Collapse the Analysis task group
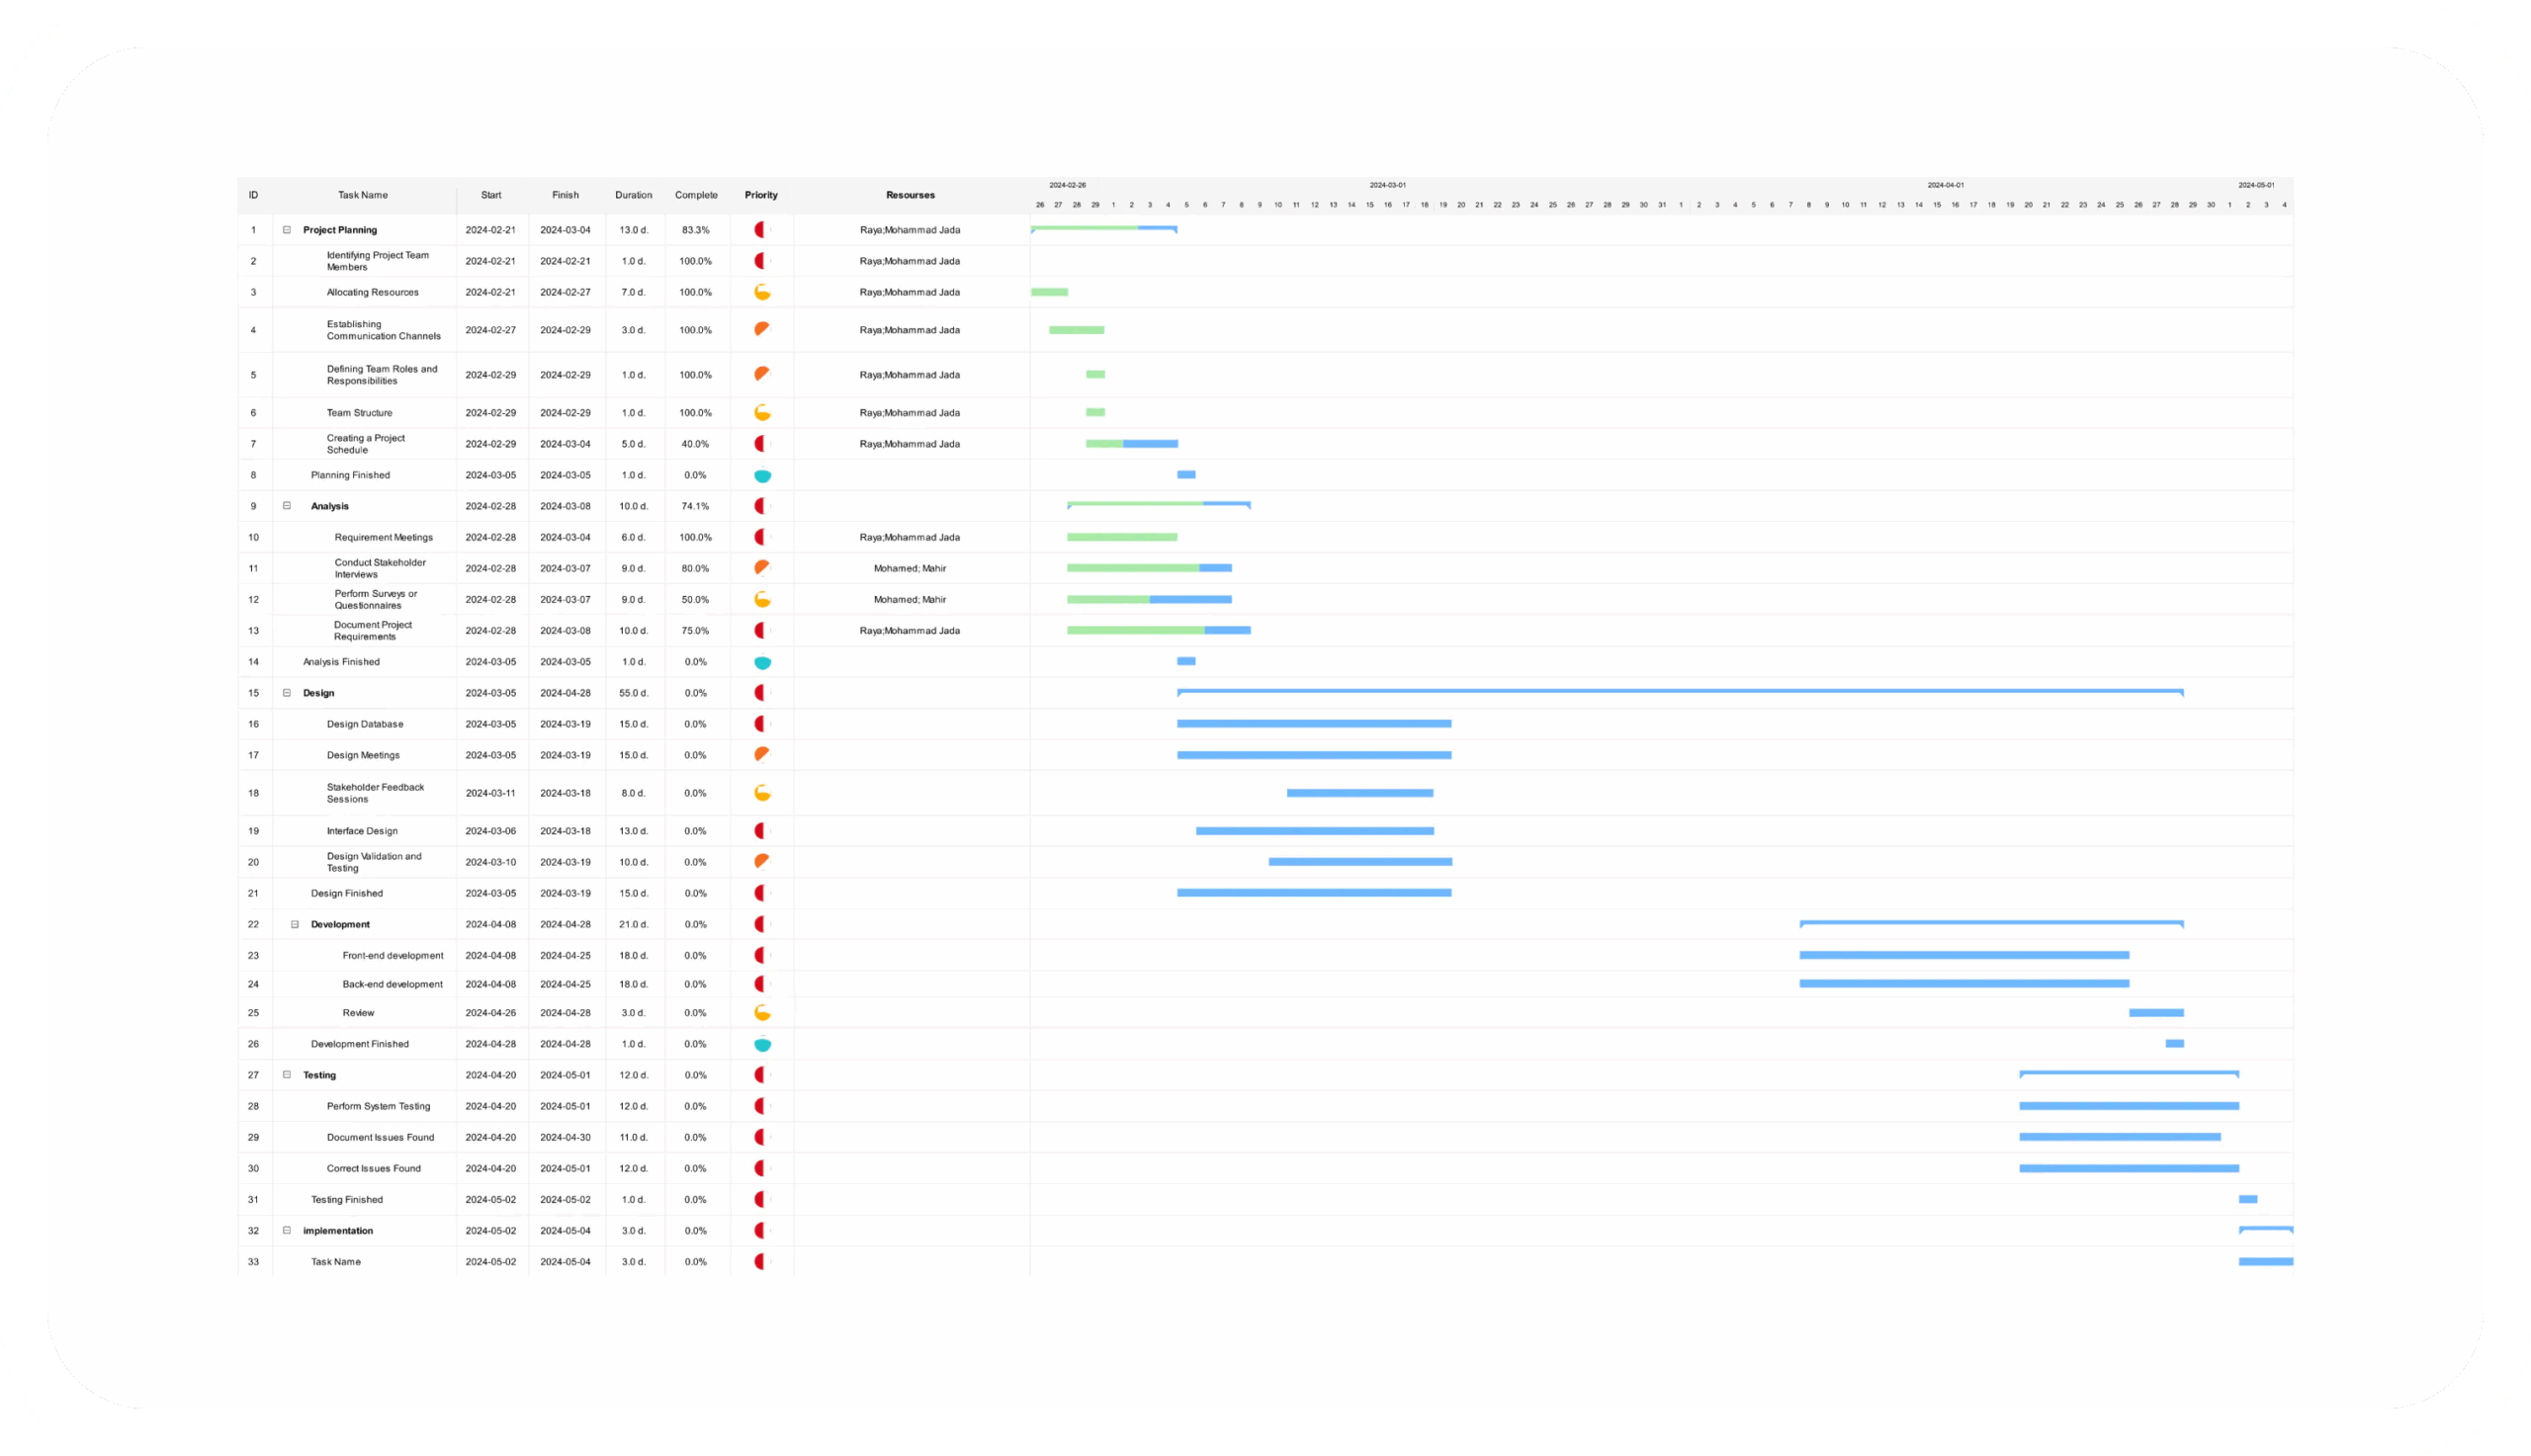2531x1456 pixels. pyautogui.click(x=287, y=506)
